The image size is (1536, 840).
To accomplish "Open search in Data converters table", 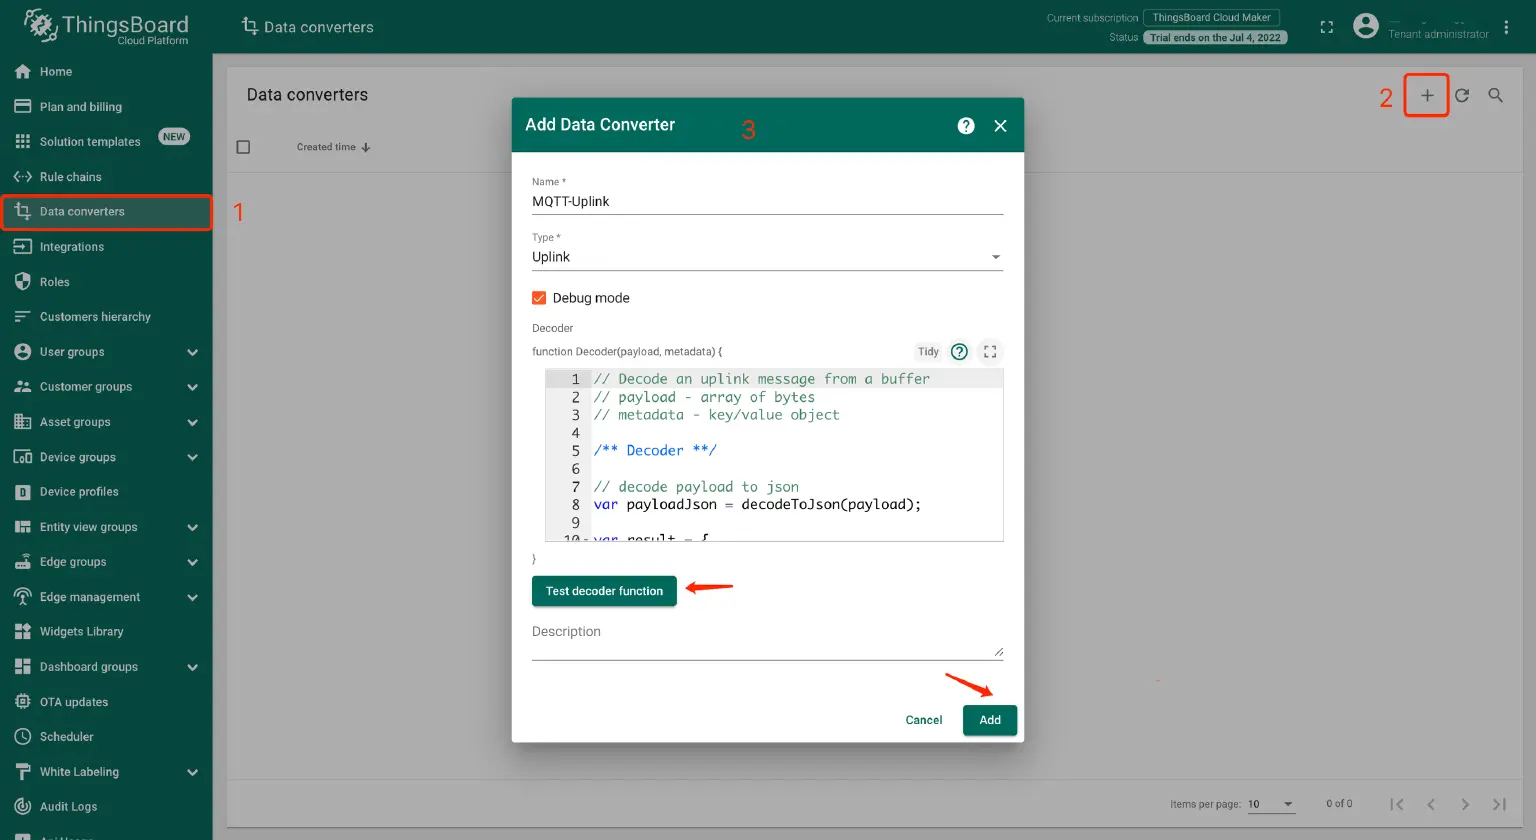I will tap(1495, 96).
